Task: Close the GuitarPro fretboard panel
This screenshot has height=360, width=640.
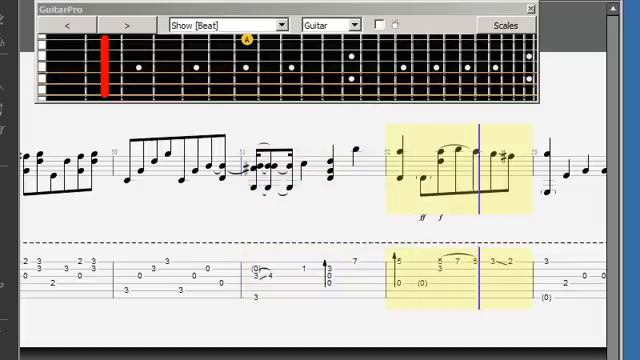Action: 531,9
